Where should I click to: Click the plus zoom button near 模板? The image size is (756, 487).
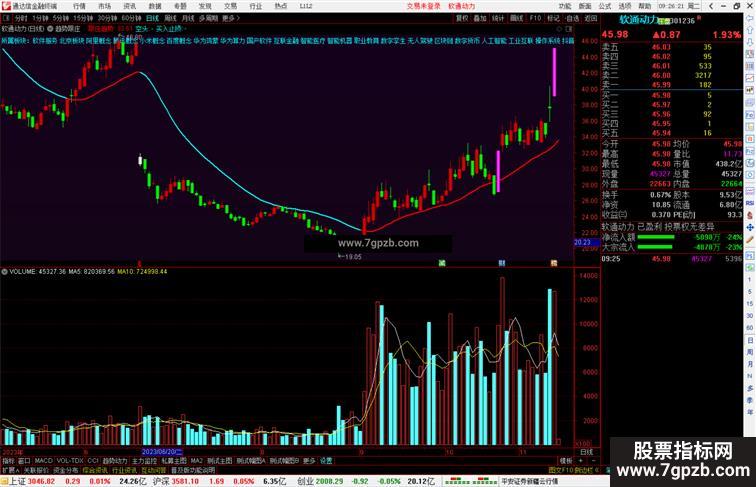click(580, 461)
